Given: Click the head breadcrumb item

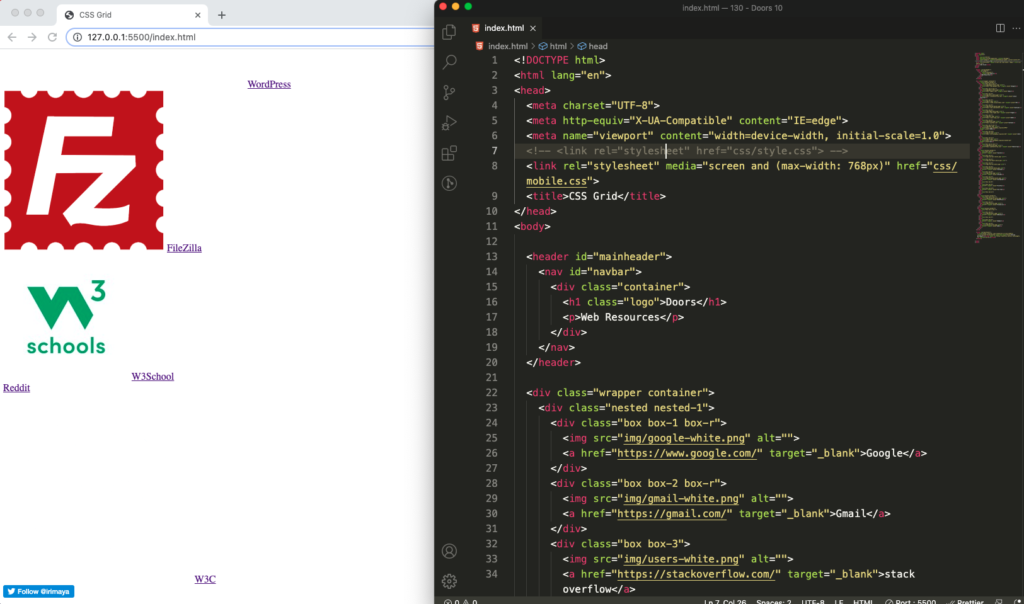Looking at the screenshot, I should (598, 46).
